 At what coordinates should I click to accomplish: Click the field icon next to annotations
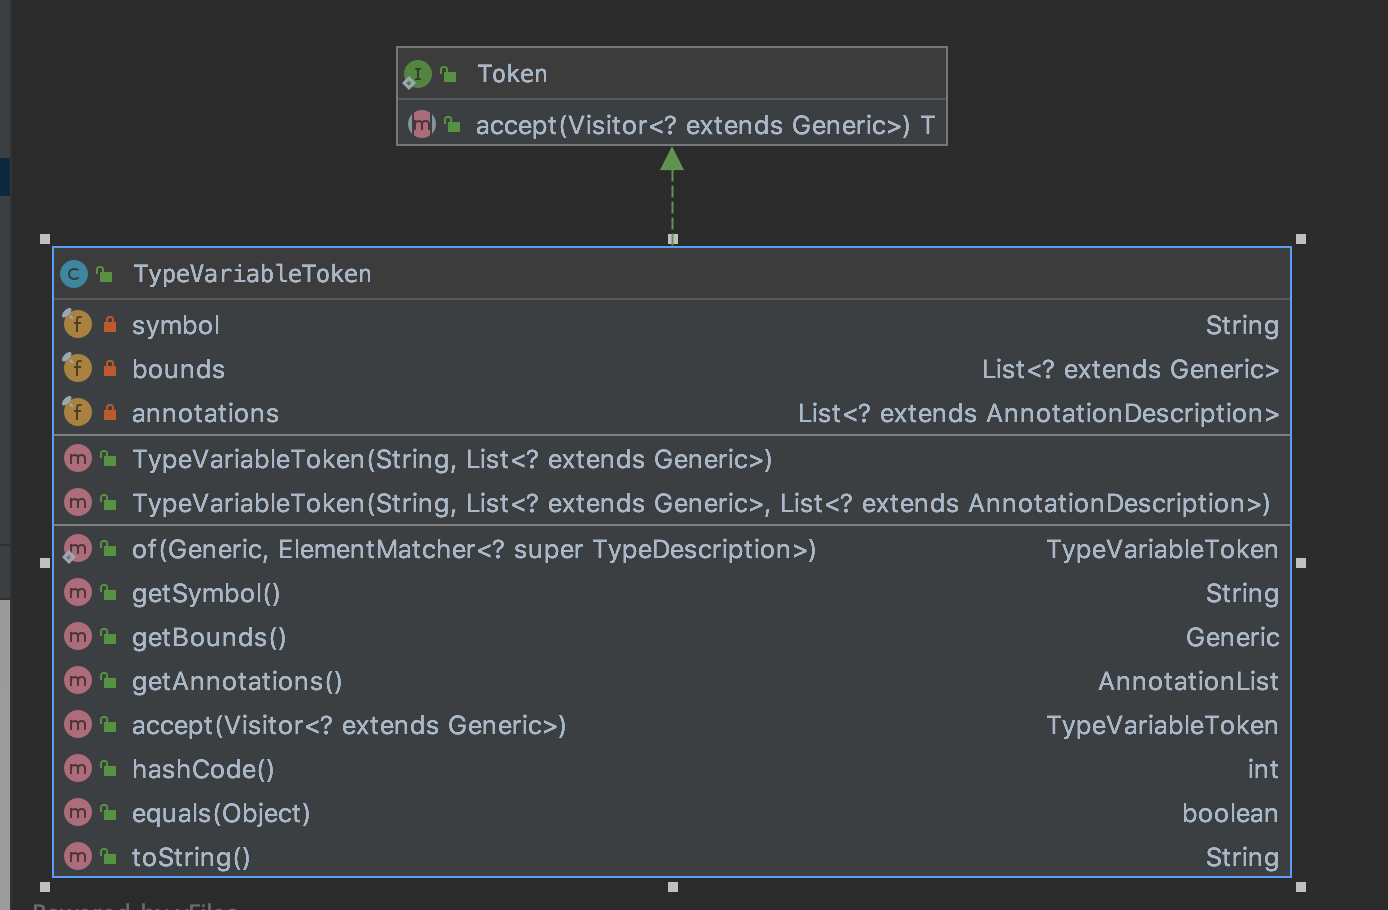pyautogui.click(x=78, y=413)
